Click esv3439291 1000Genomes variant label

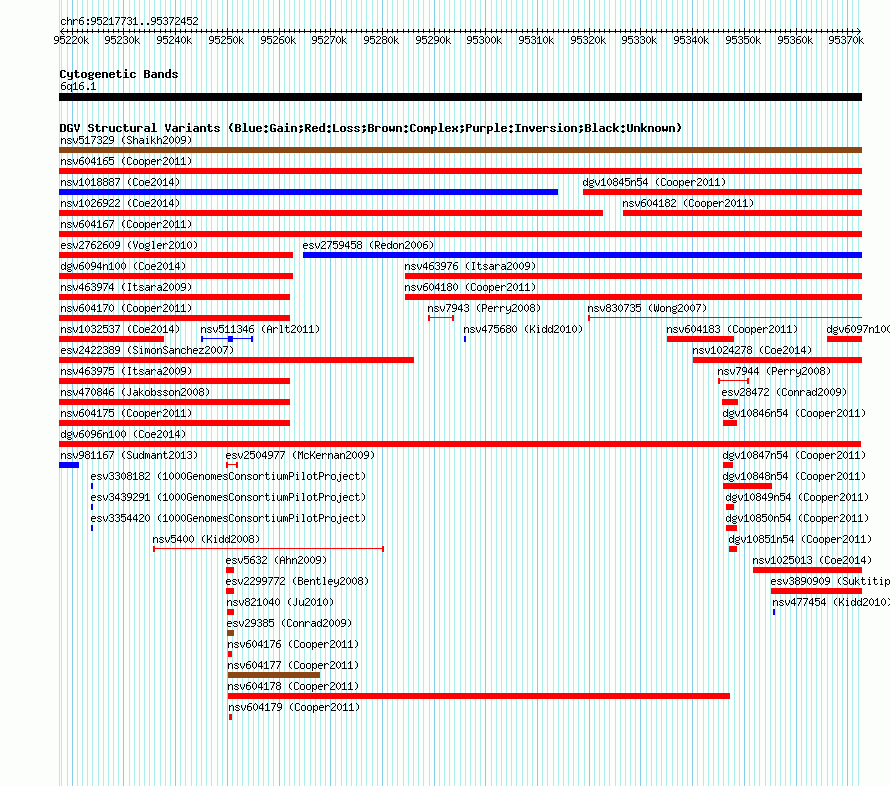228,497
